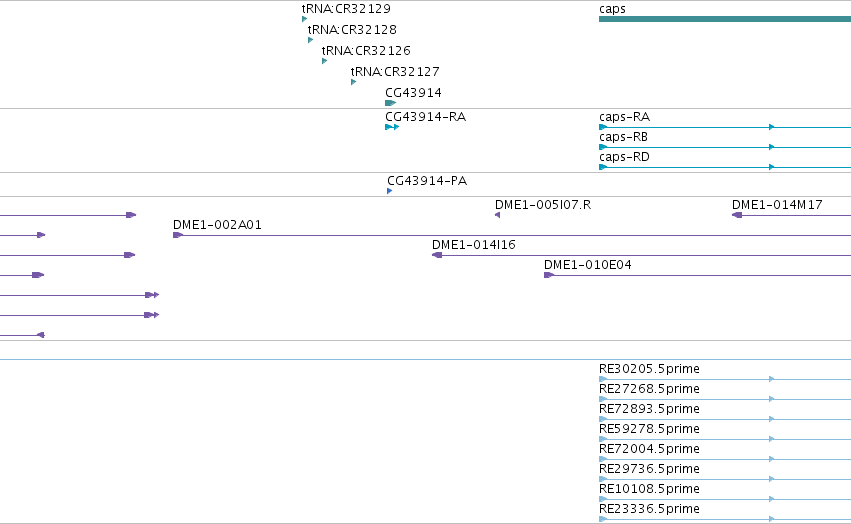Click the RE29736.5prime EST label

point(649,469)
